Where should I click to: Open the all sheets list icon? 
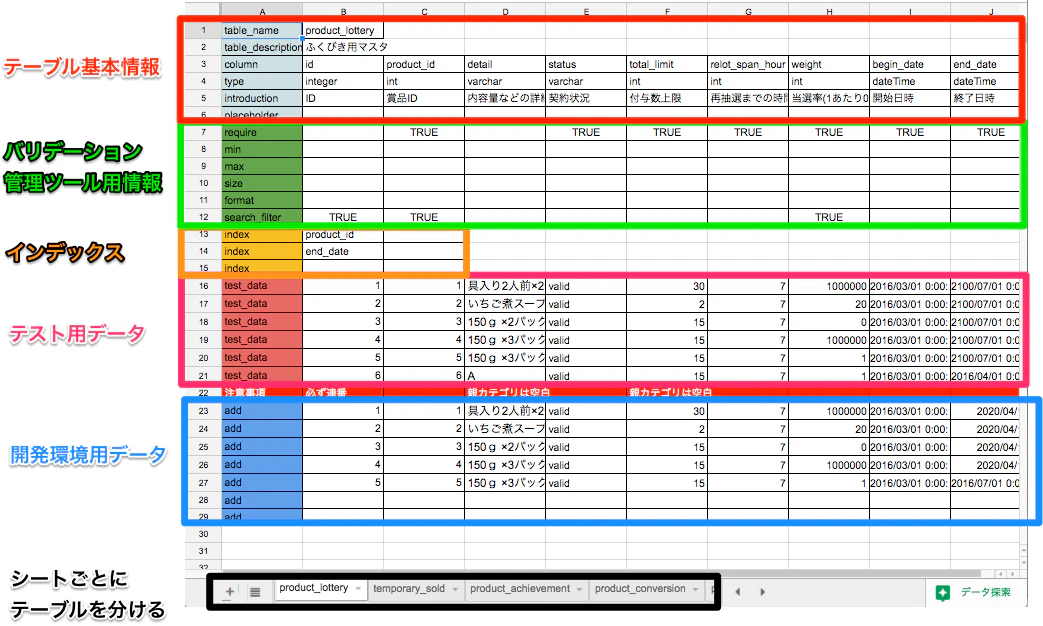255,591
